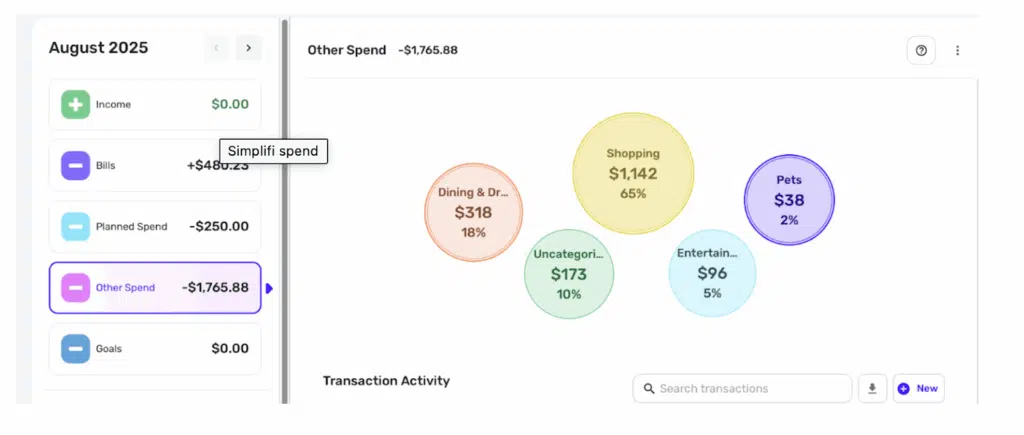Add a New transaction
Viewport: 1024px width, 435px height.
[918, 388]
